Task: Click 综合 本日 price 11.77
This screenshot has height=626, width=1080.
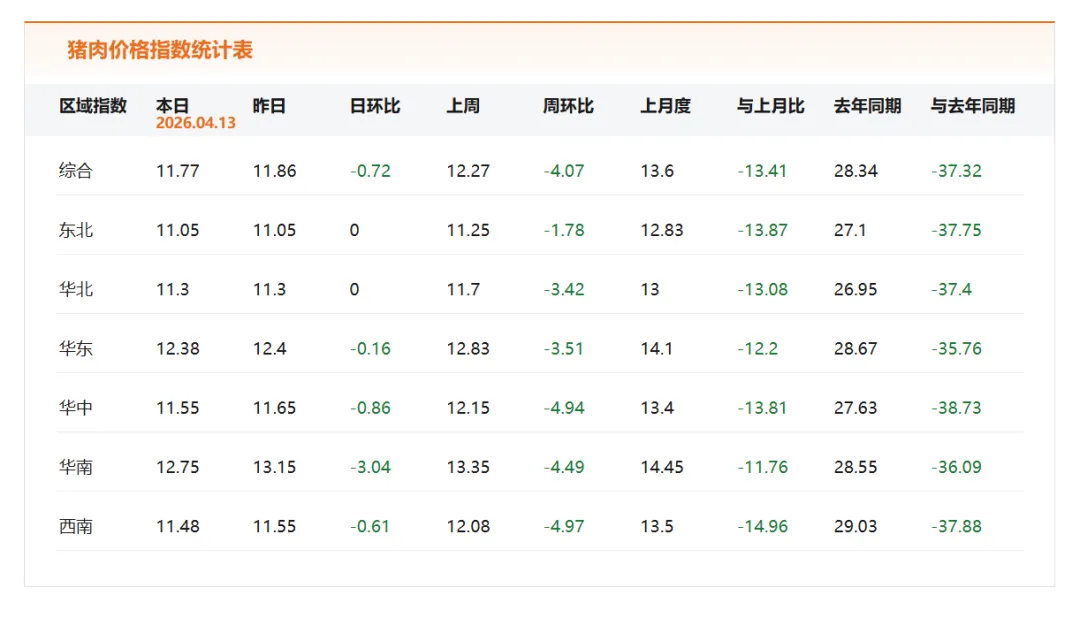Action: click(x=178, y=171)
